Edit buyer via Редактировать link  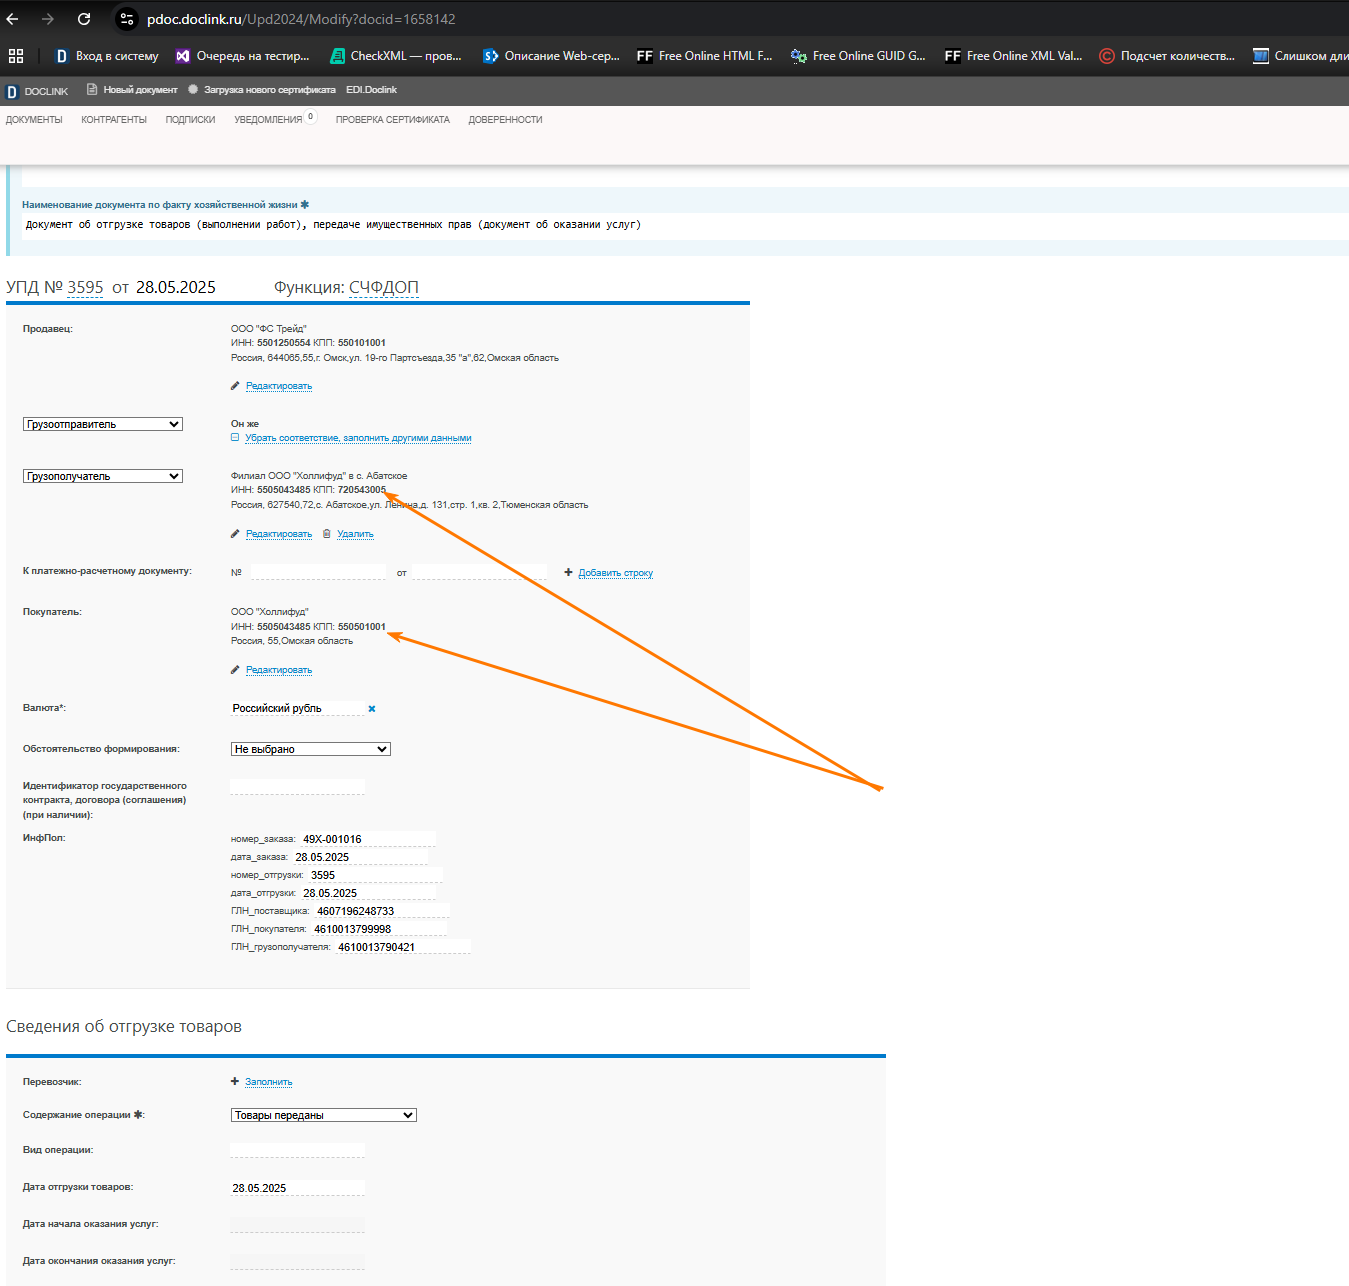pos(279,670)
